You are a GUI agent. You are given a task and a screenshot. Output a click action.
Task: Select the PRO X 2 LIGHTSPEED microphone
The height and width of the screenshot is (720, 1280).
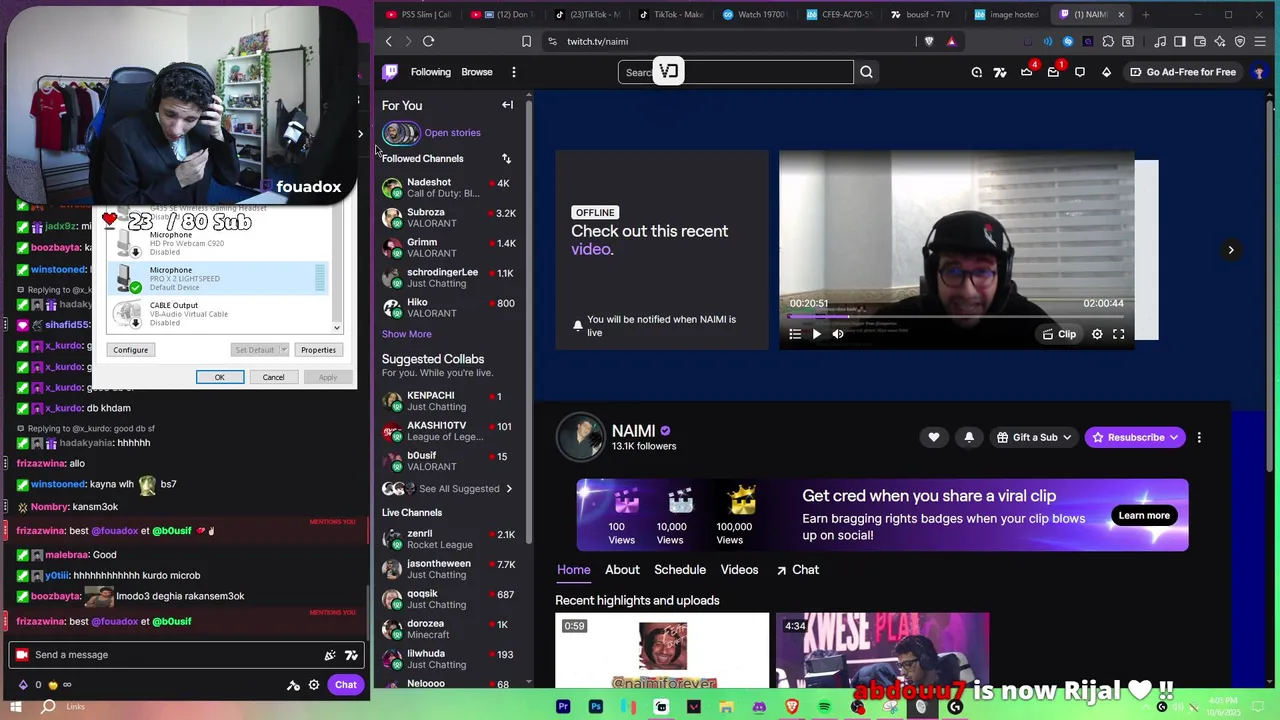pyautogui.click(x=218, y=279)
